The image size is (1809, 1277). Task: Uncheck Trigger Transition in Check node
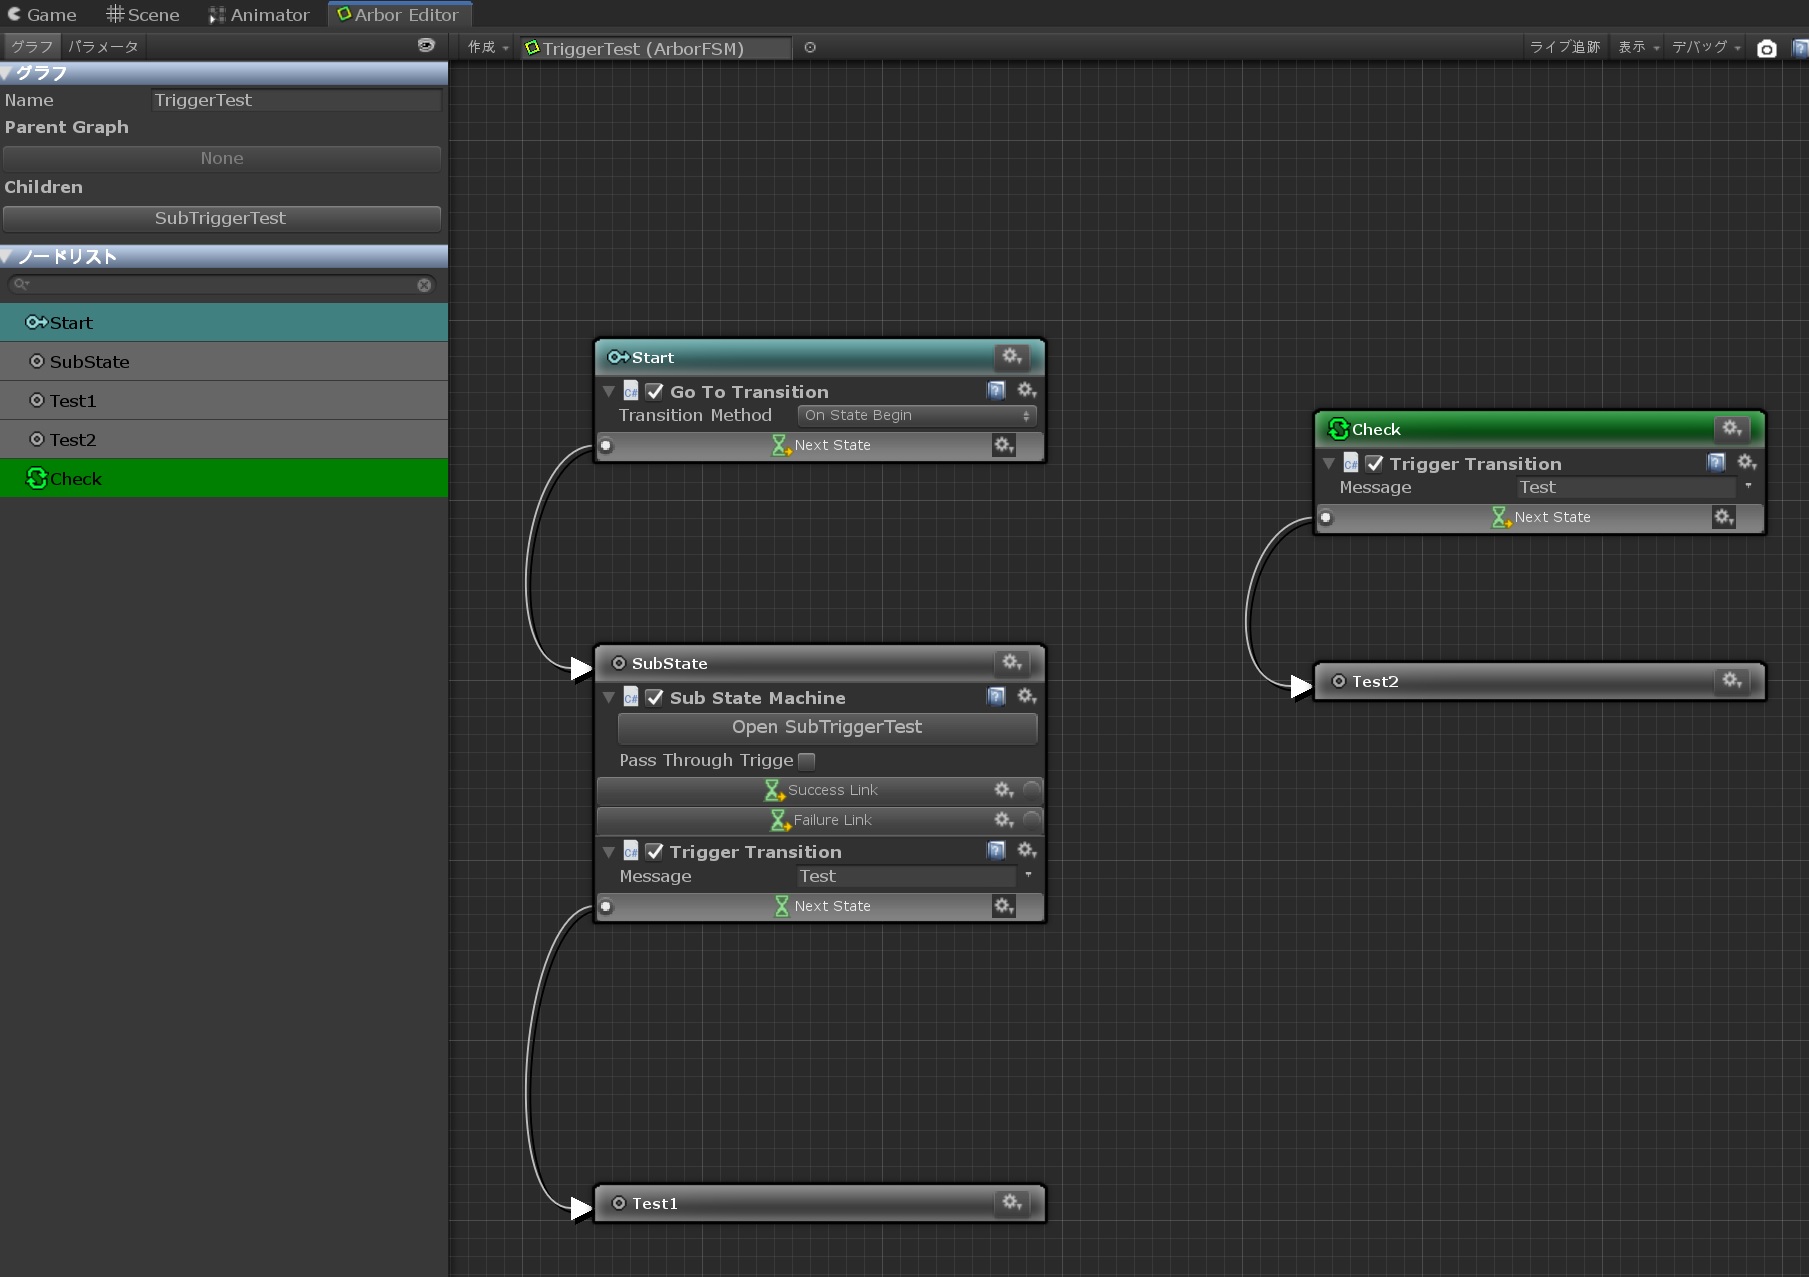pos(1375,464)
